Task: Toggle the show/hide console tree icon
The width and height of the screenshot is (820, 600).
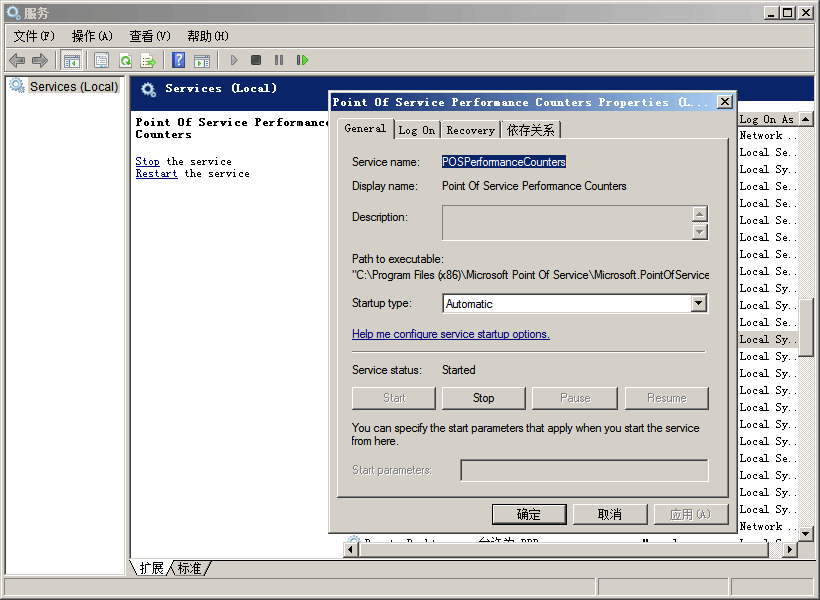Action: tap(72, 61)
